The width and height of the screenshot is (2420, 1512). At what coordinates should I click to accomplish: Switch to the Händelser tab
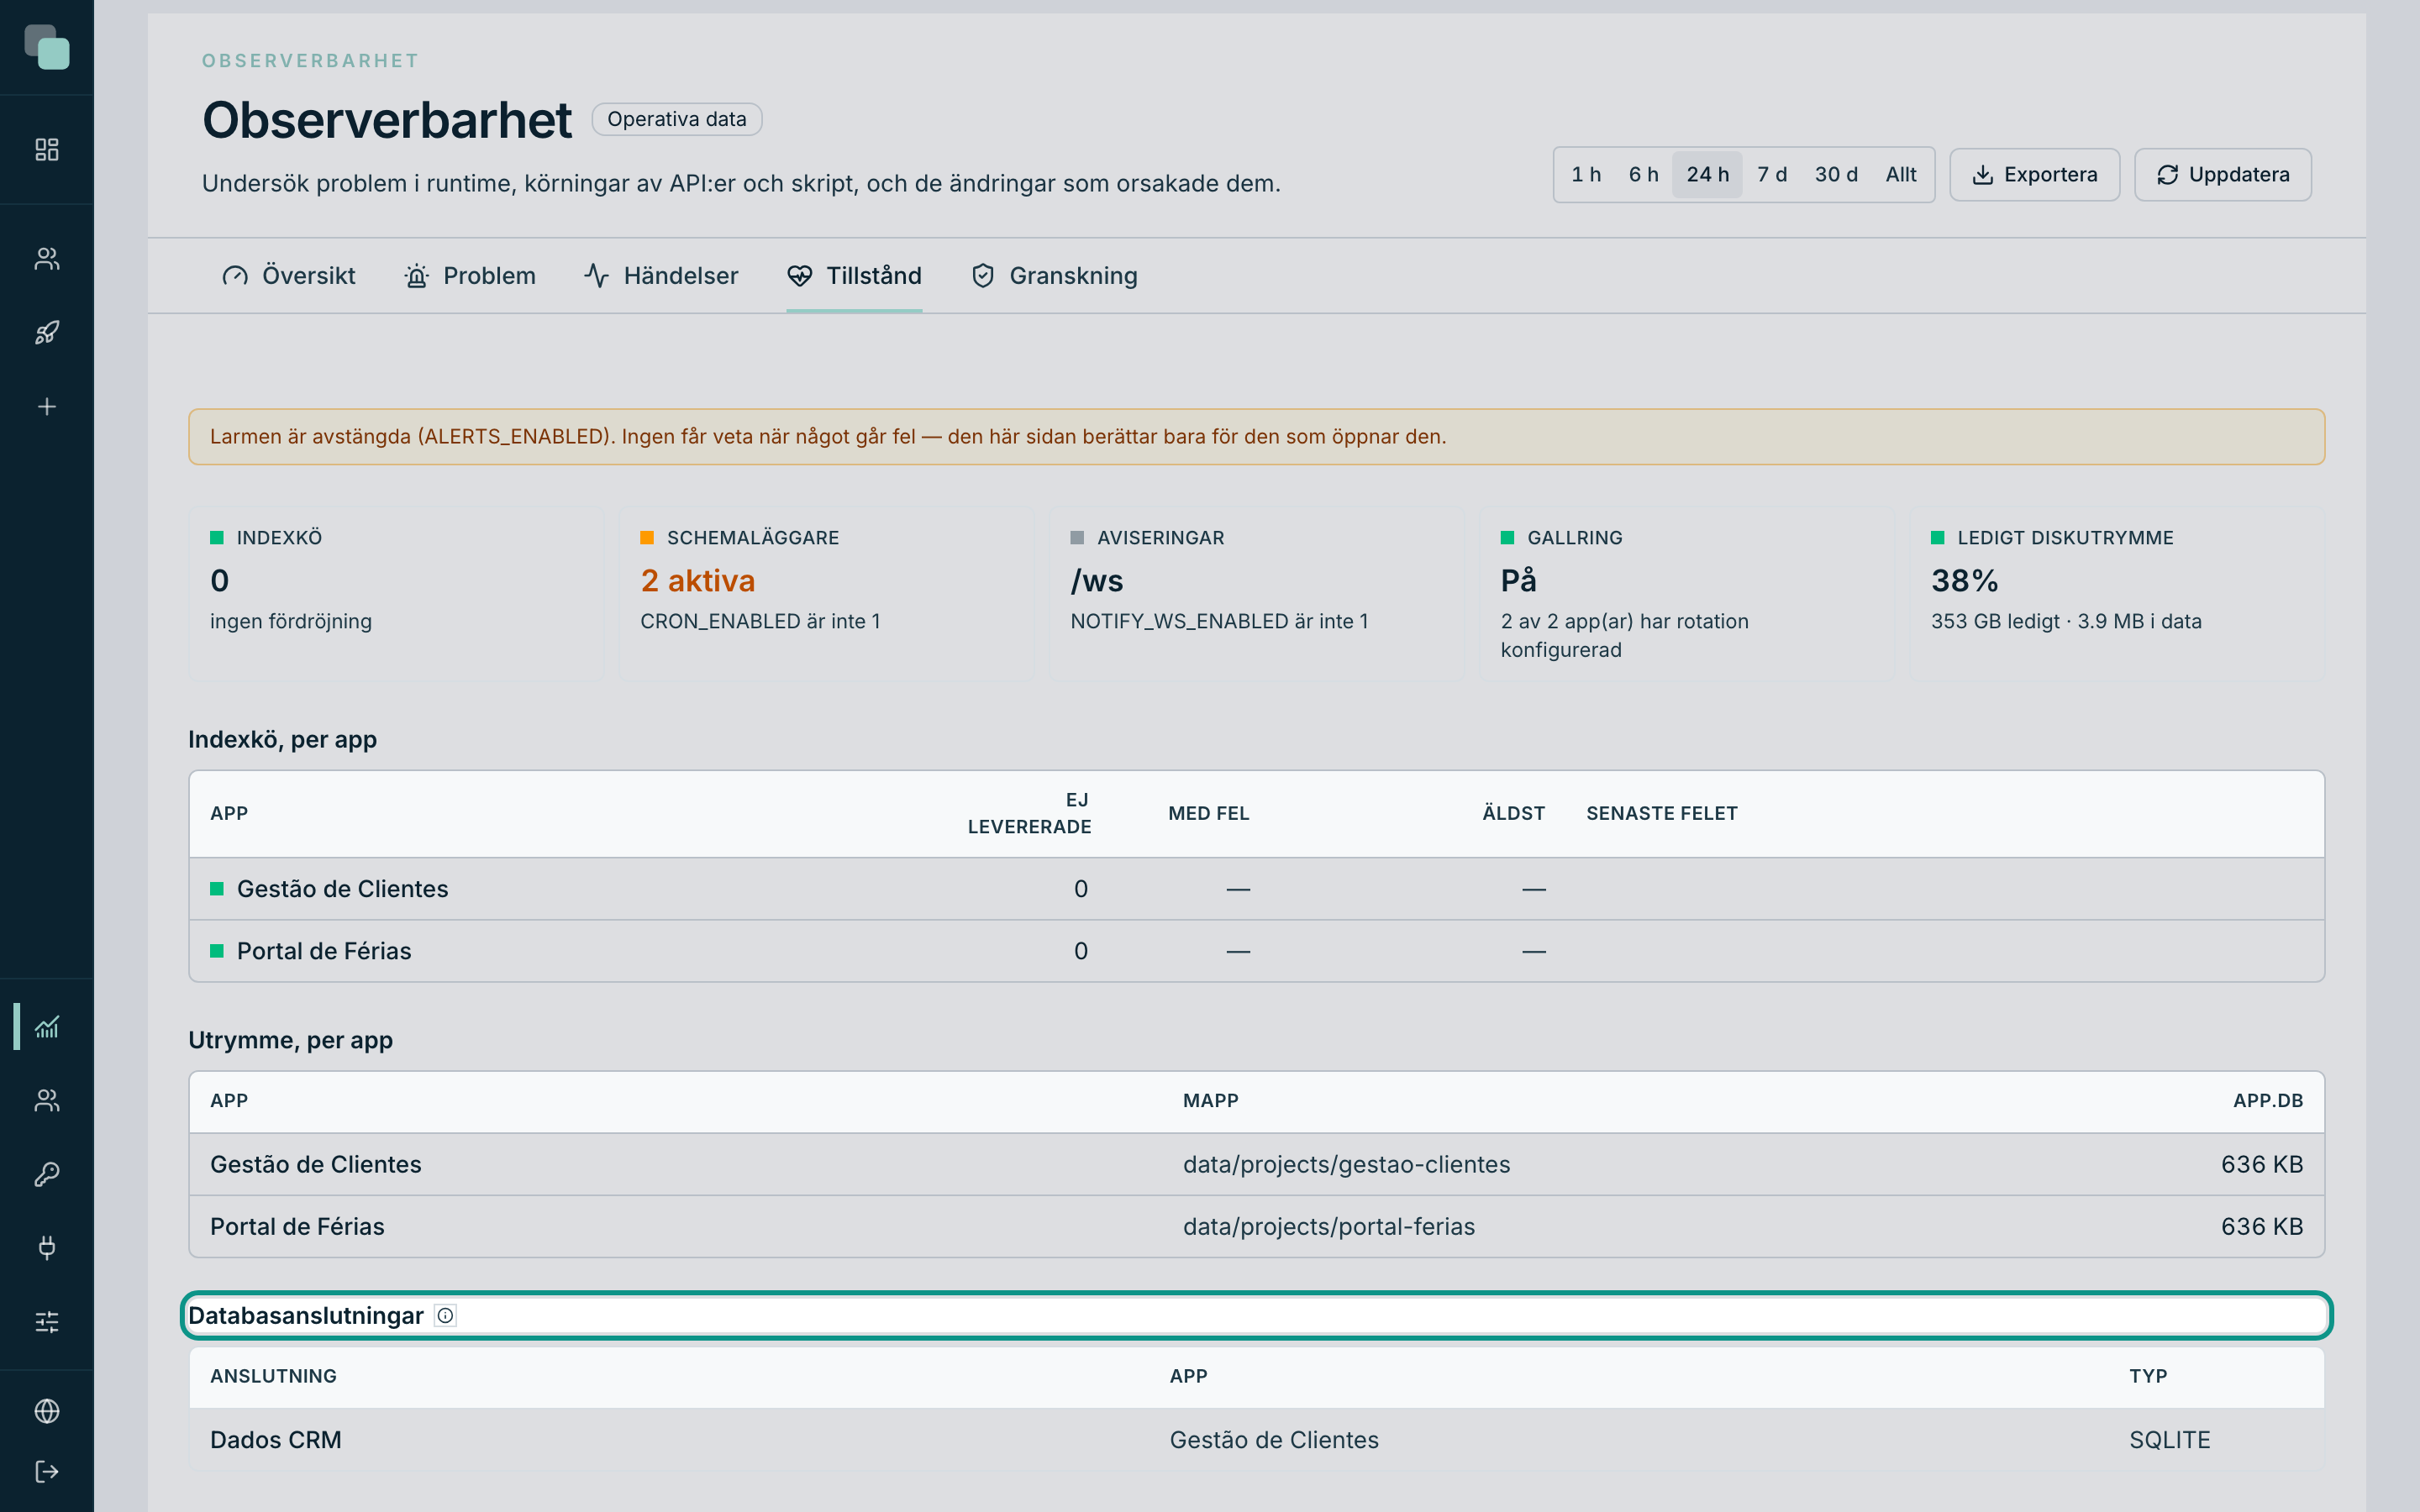tap(661, 276)
